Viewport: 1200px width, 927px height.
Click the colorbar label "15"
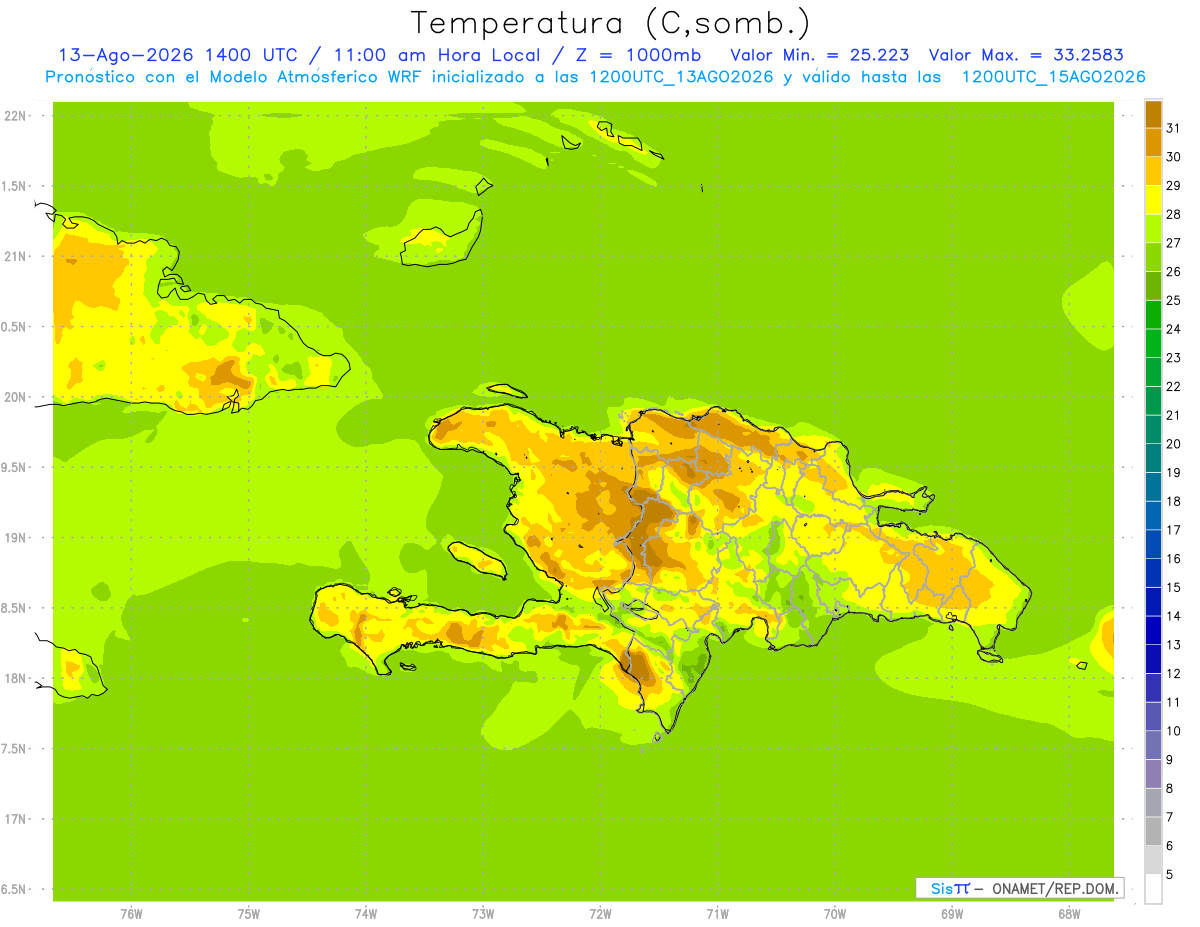coord(1173,587)
